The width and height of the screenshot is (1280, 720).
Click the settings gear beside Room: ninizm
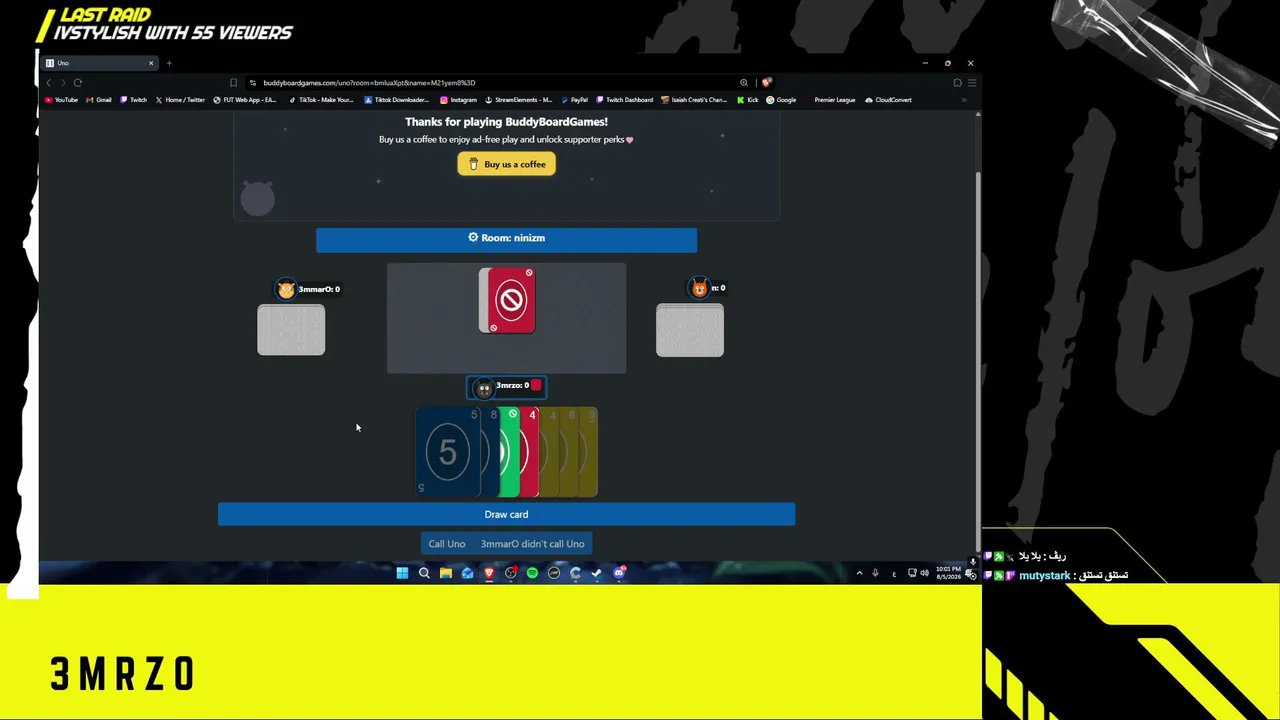[473, 238]
